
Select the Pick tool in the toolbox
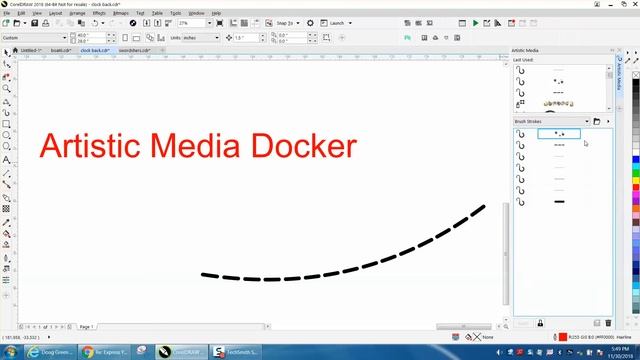(7, 53)
